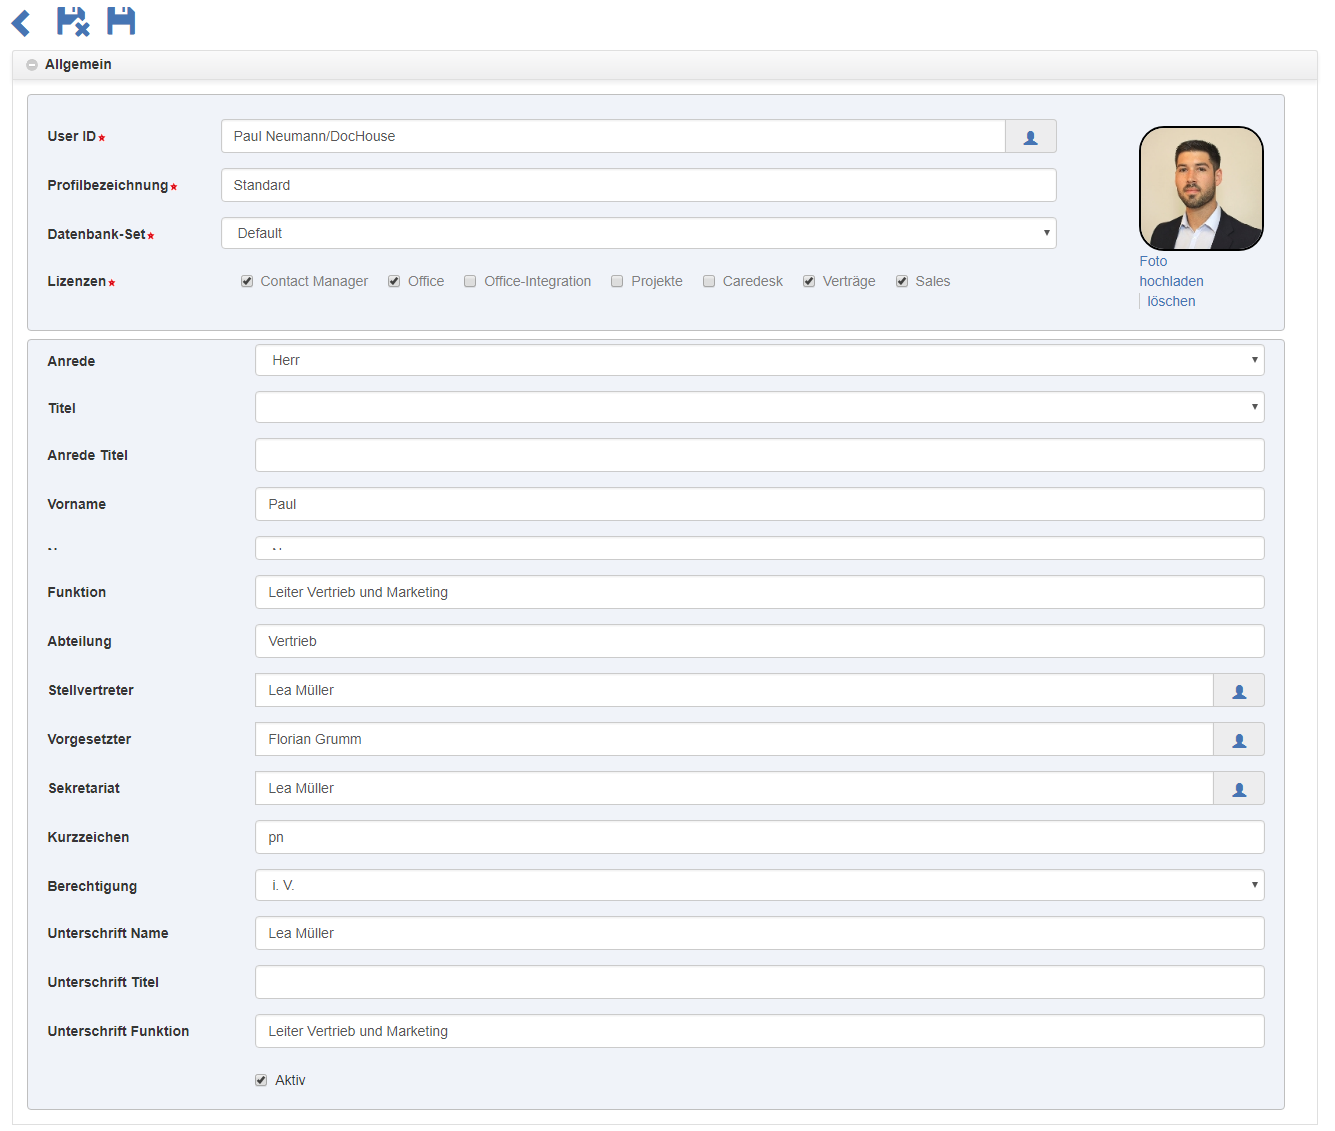Image resolution: width=1335 pixels, height=1131 pixels.
Task: Open person picker for Vorgesetzter
Action: coord(1238,740)
